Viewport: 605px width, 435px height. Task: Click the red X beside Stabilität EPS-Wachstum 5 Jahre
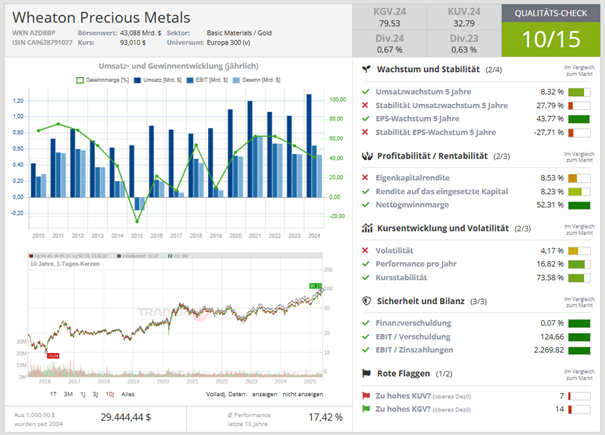365,132
